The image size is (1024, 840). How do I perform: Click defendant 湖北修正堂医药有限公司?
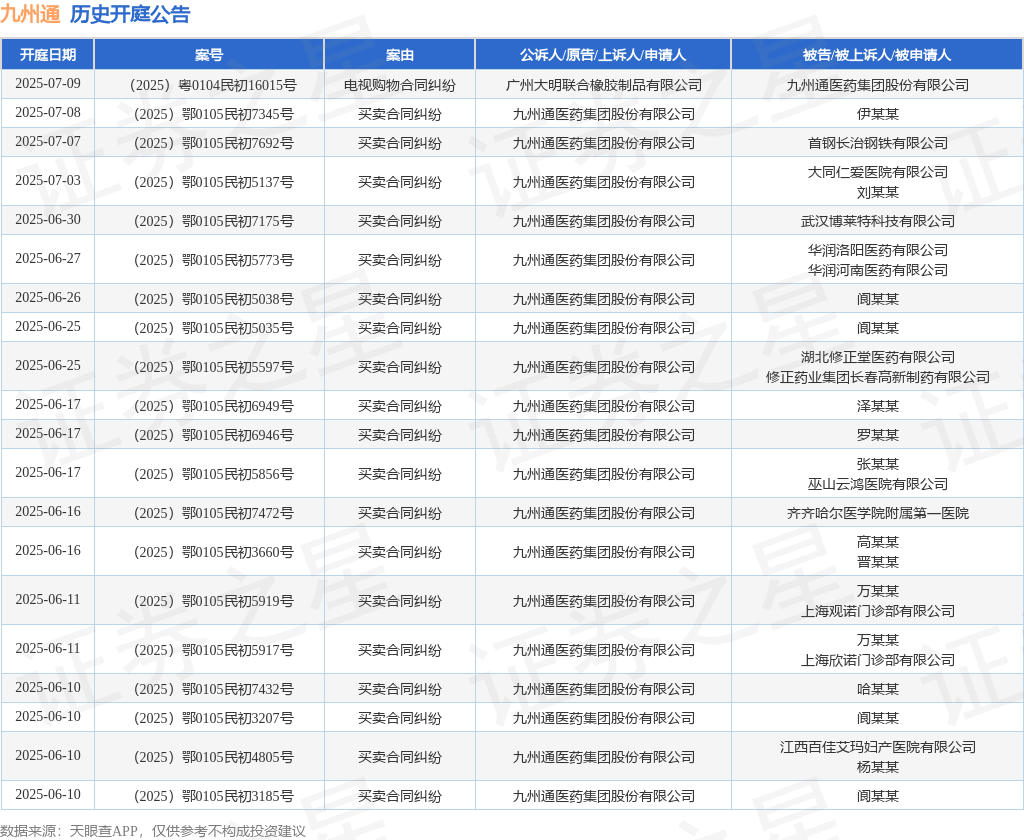tap(878, 357)
